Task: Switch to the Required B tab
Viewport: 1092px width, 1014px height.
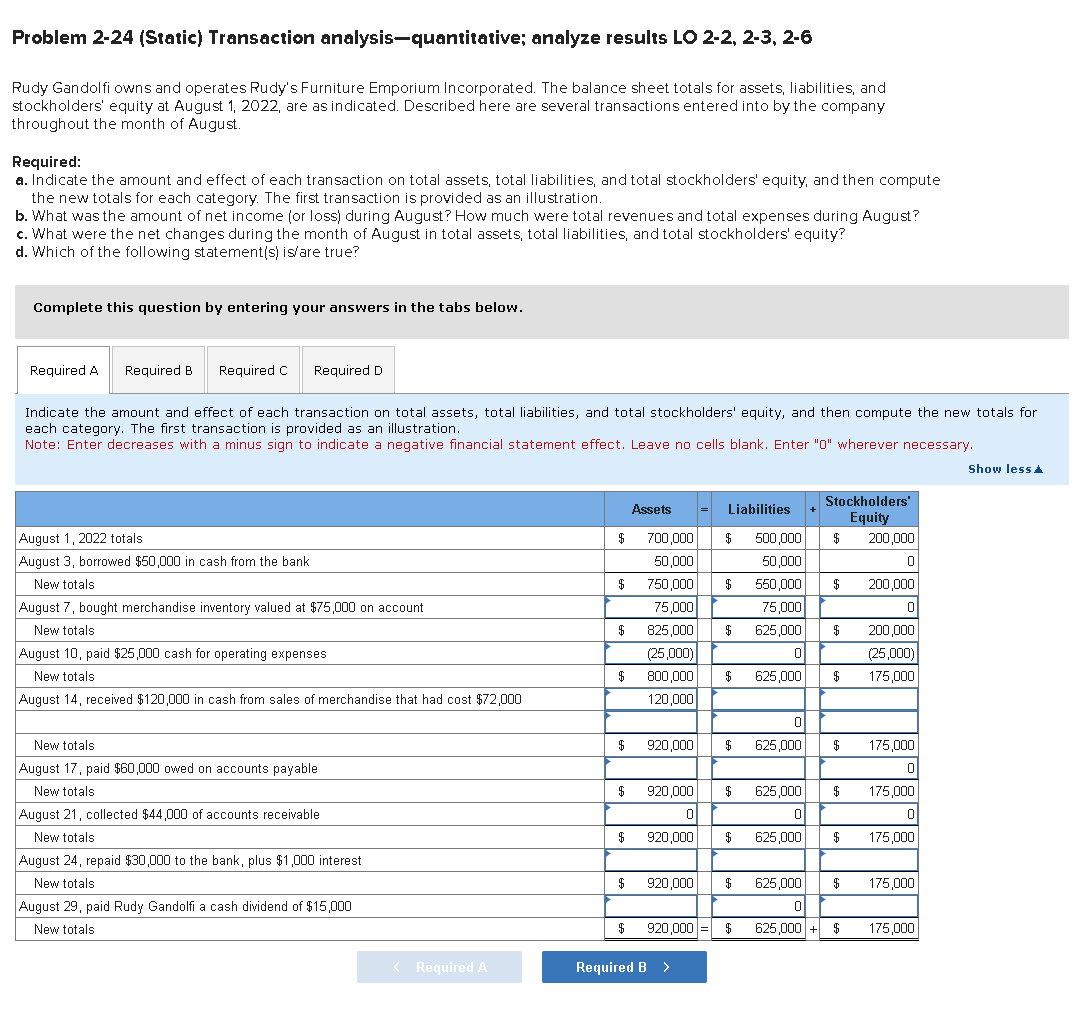Action: (157, 369)
